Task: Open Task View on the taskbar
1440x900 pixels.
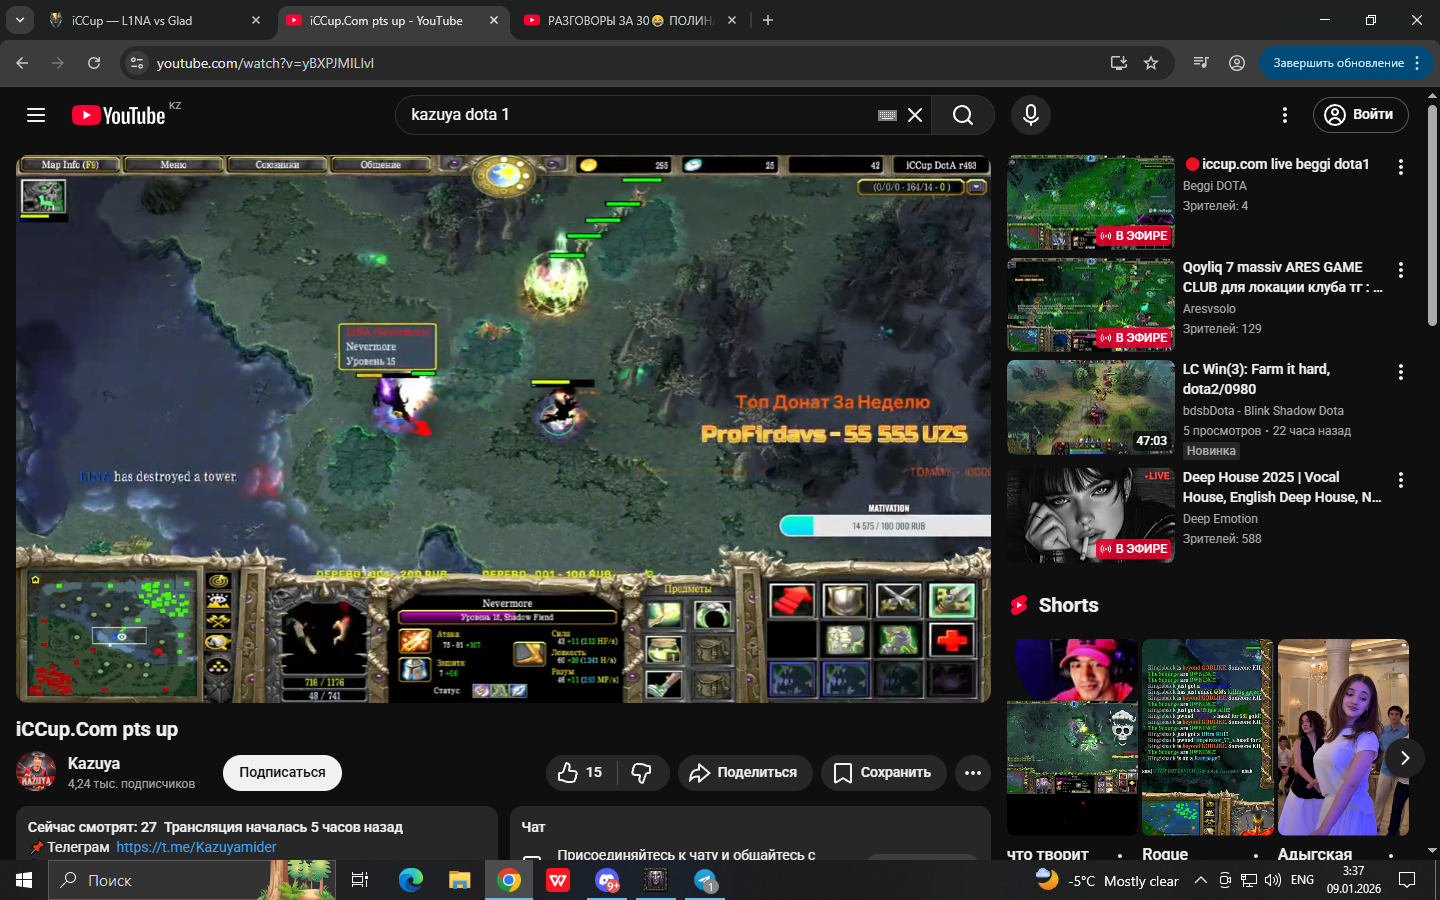Action: point(360,880)
